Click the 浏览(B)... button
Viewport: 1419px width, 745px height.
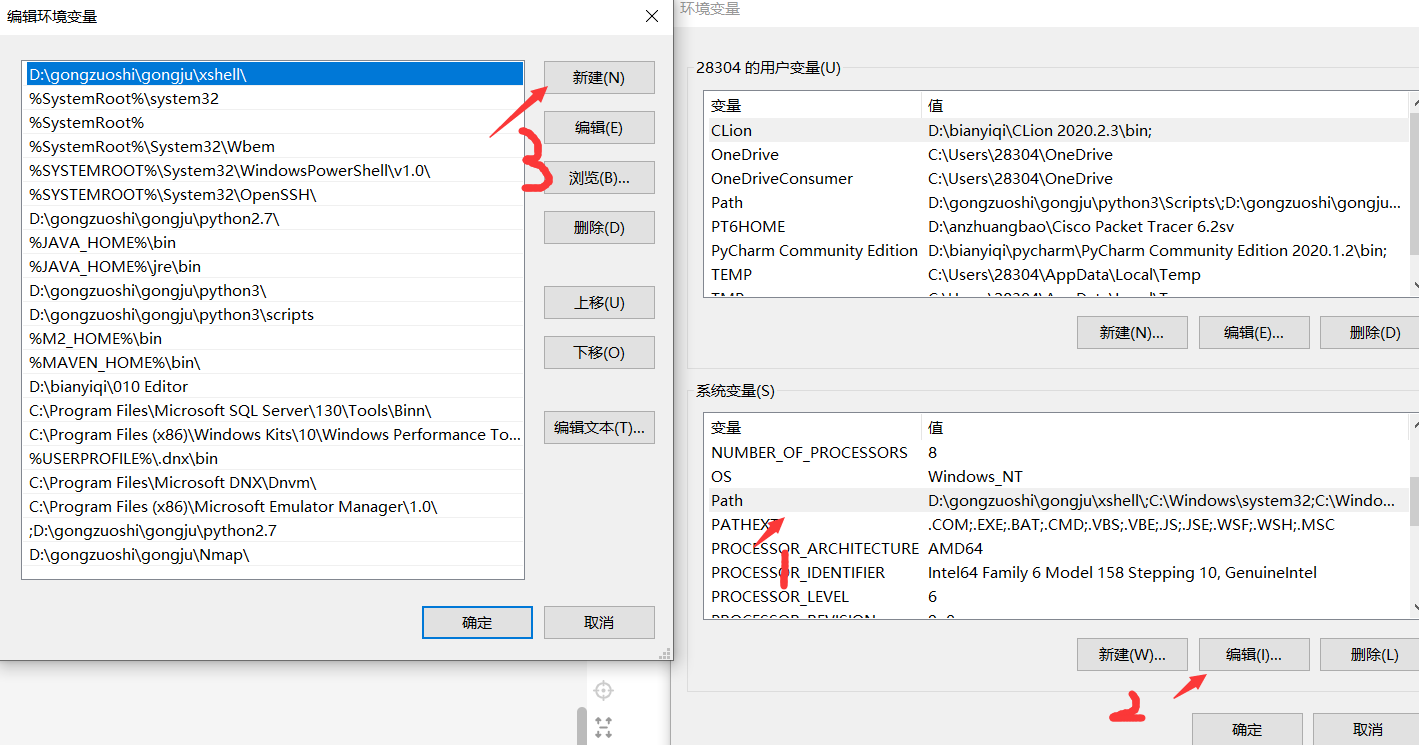599,177
